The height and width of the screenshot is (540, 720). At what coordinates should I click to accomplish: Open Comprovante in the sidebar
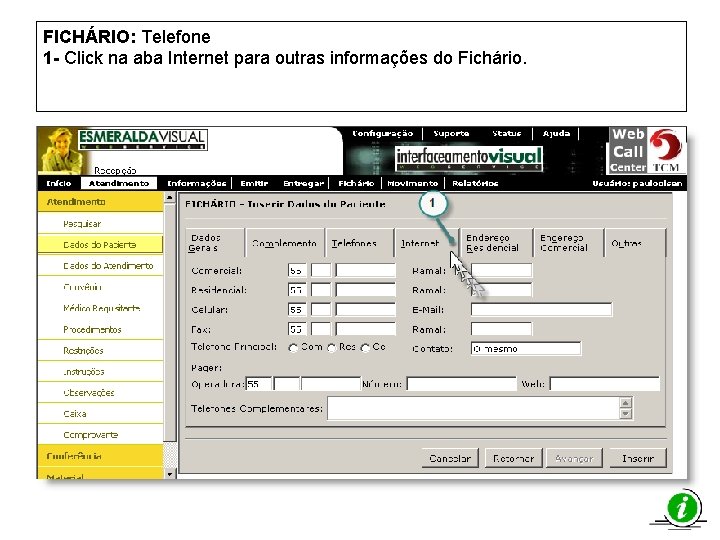coord(100,435)
